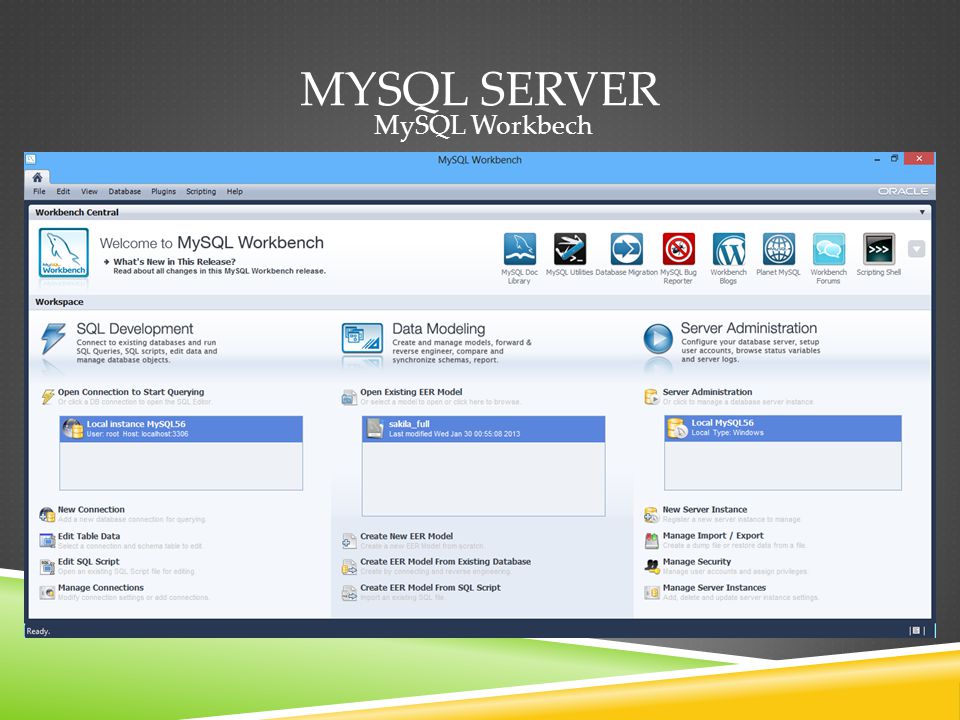Open the Planet MySQL globe icon
Viewport: 960px width, 720px height.
778,249
